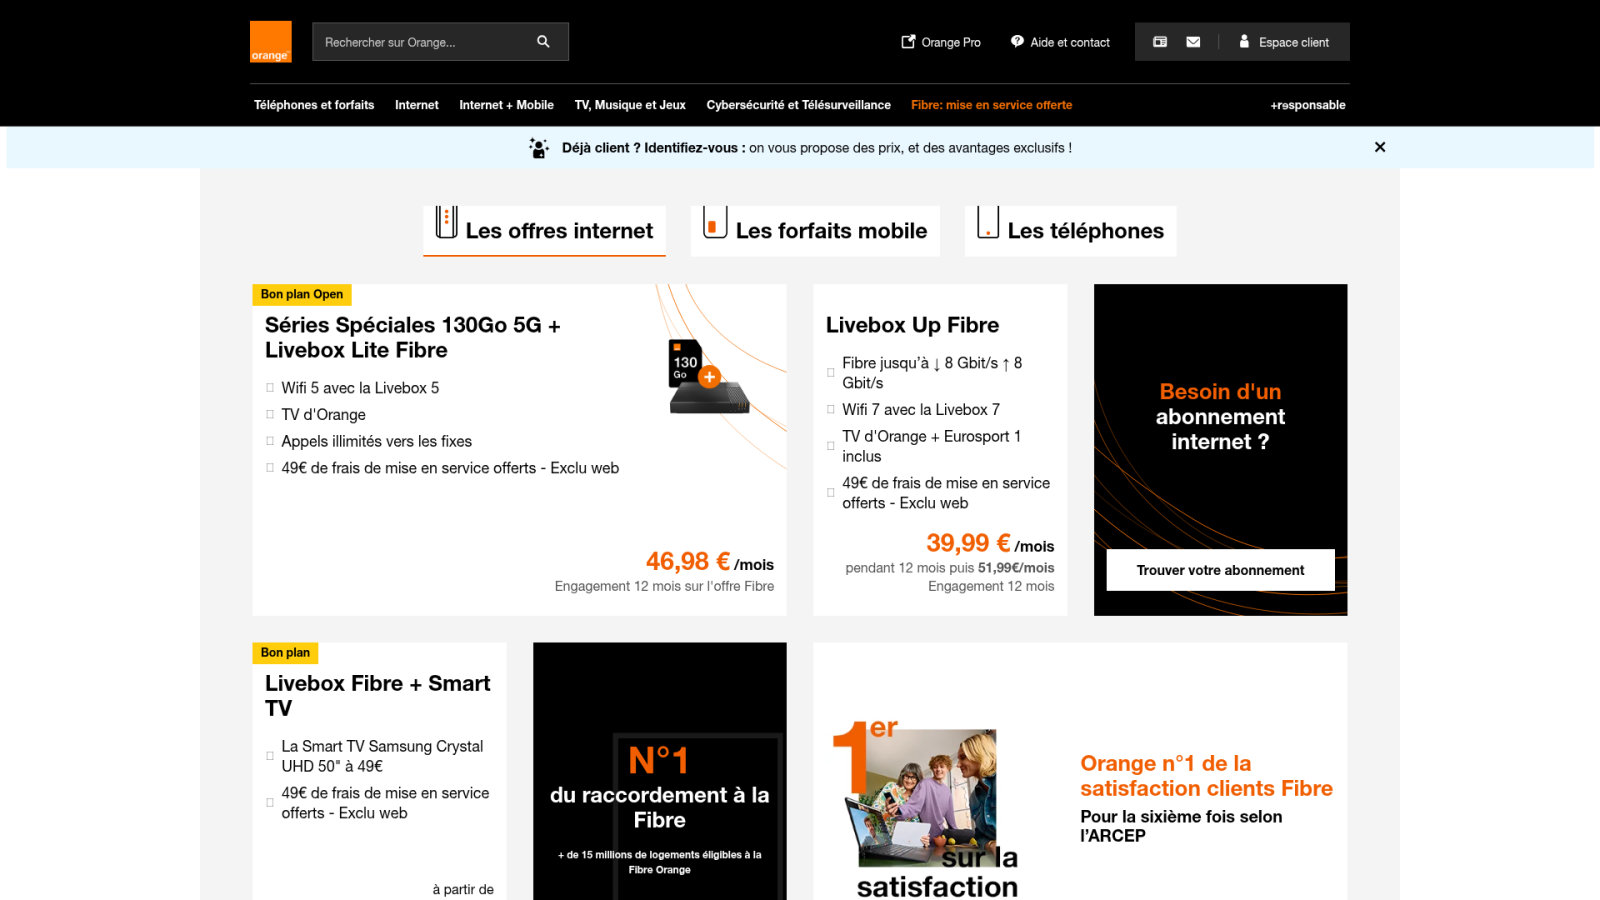Screen dimensions: 1600x900
Task: Click the search magnifier icon
Action: (x=543, y=42)
